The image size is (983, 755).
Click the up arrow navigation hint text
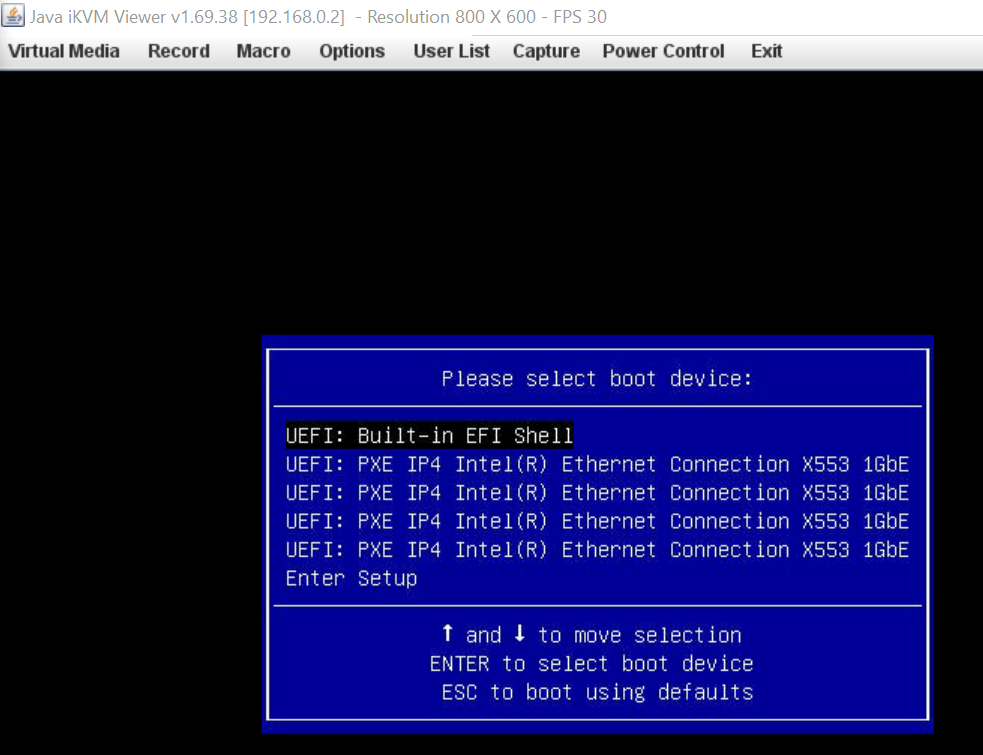(x=592, y=634)
